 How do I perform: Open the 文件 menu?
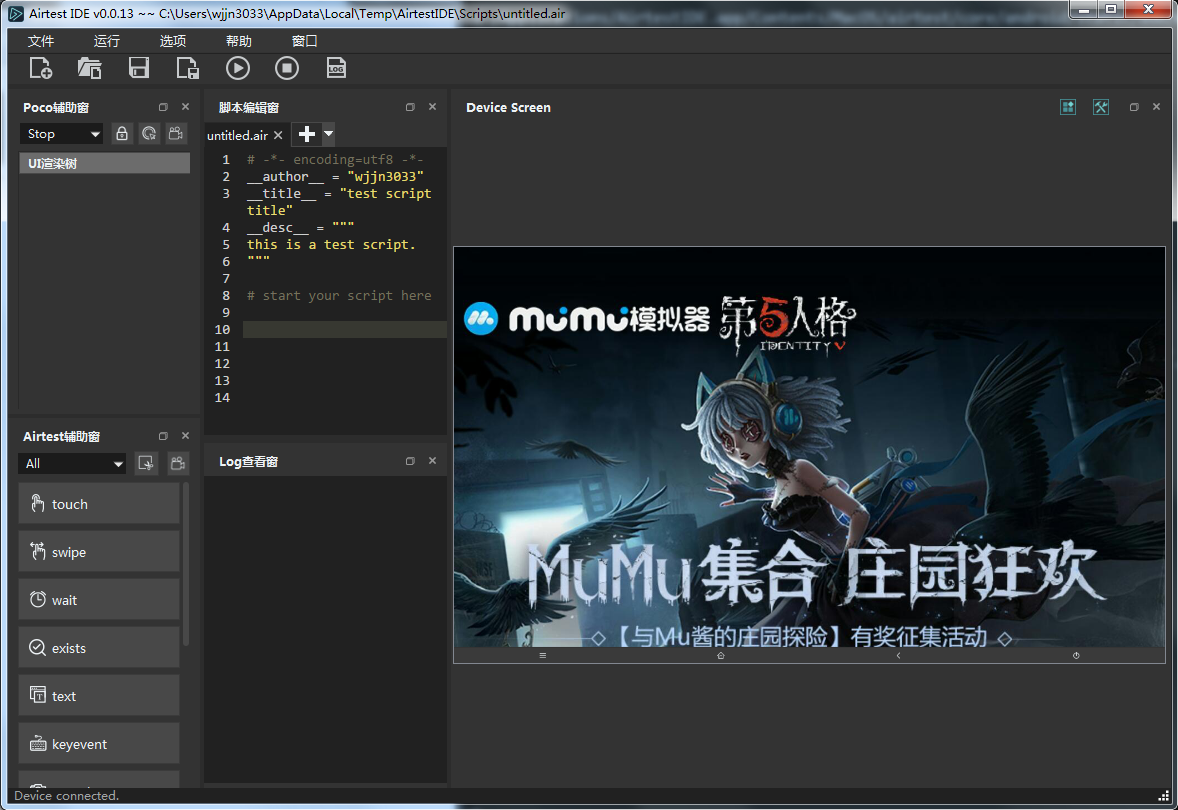[41, 41]
